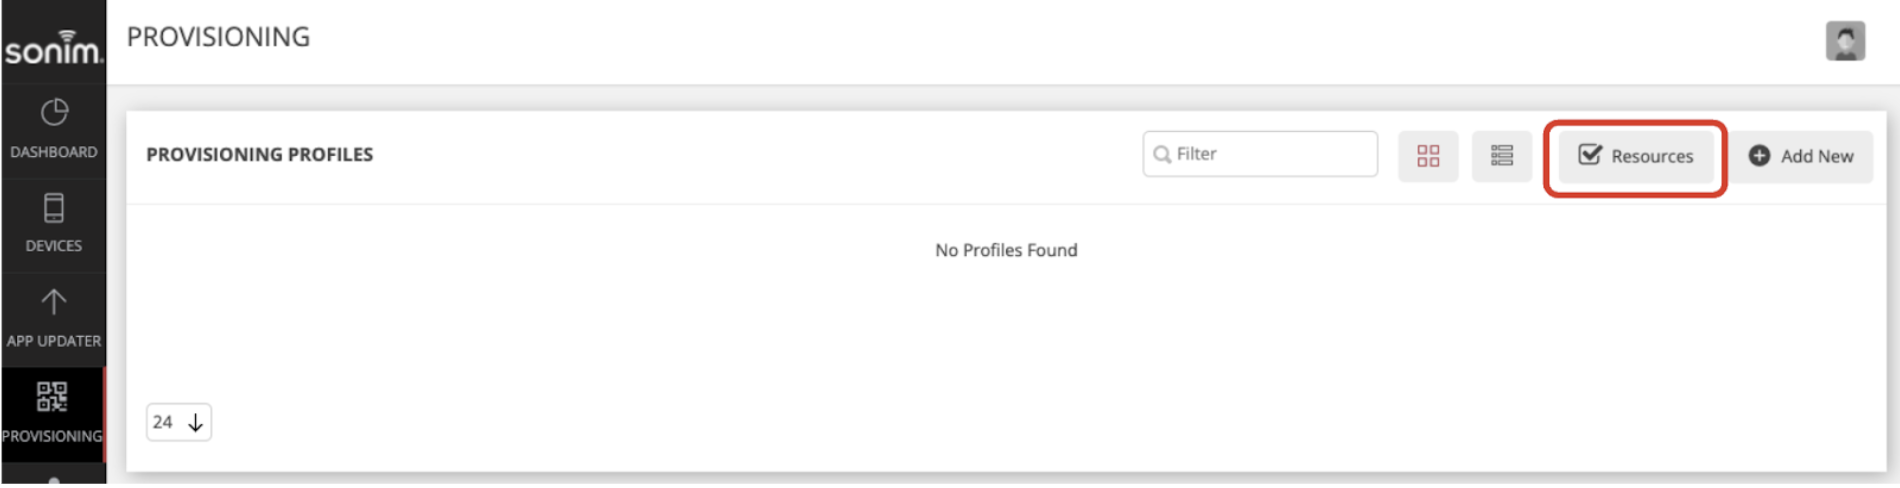
Task: Select the Provisioning QR code icon
Action: 53,397
